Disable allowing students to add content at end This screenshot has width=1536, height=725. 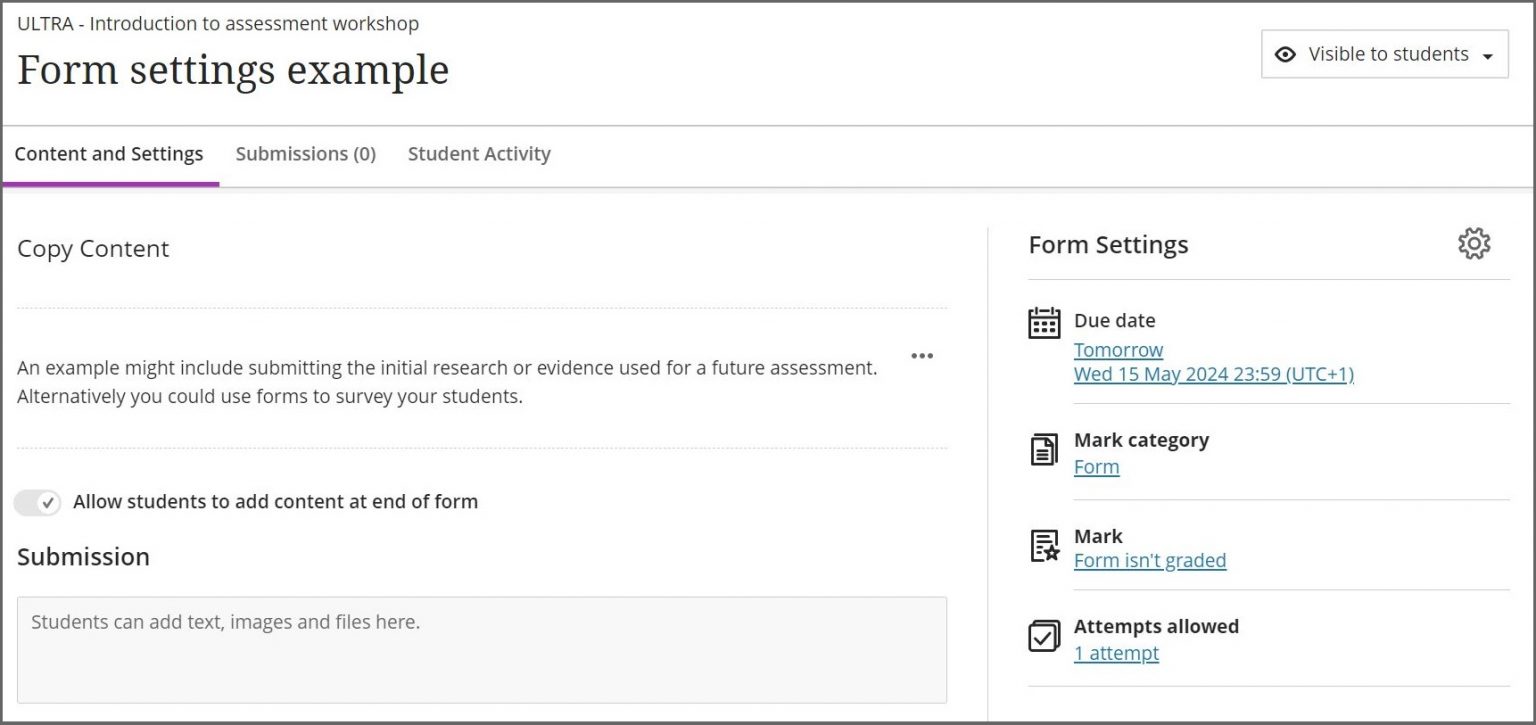pyautogui.click(x=37, y=502)
